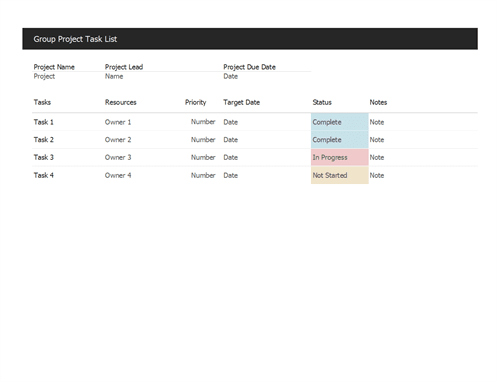Click Task 2 Complete status cell
The width and height of the screenshot is (498, 382).
[x=339, y=140]
